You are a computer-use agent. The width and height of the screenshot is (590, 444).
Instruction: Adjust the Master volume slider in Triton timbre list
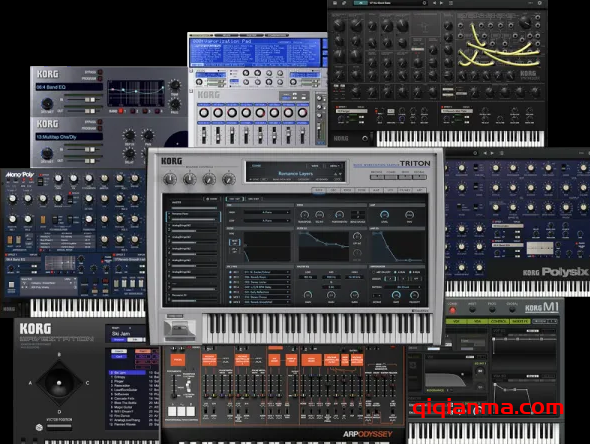pyautogui.click(x=194, y=207)
